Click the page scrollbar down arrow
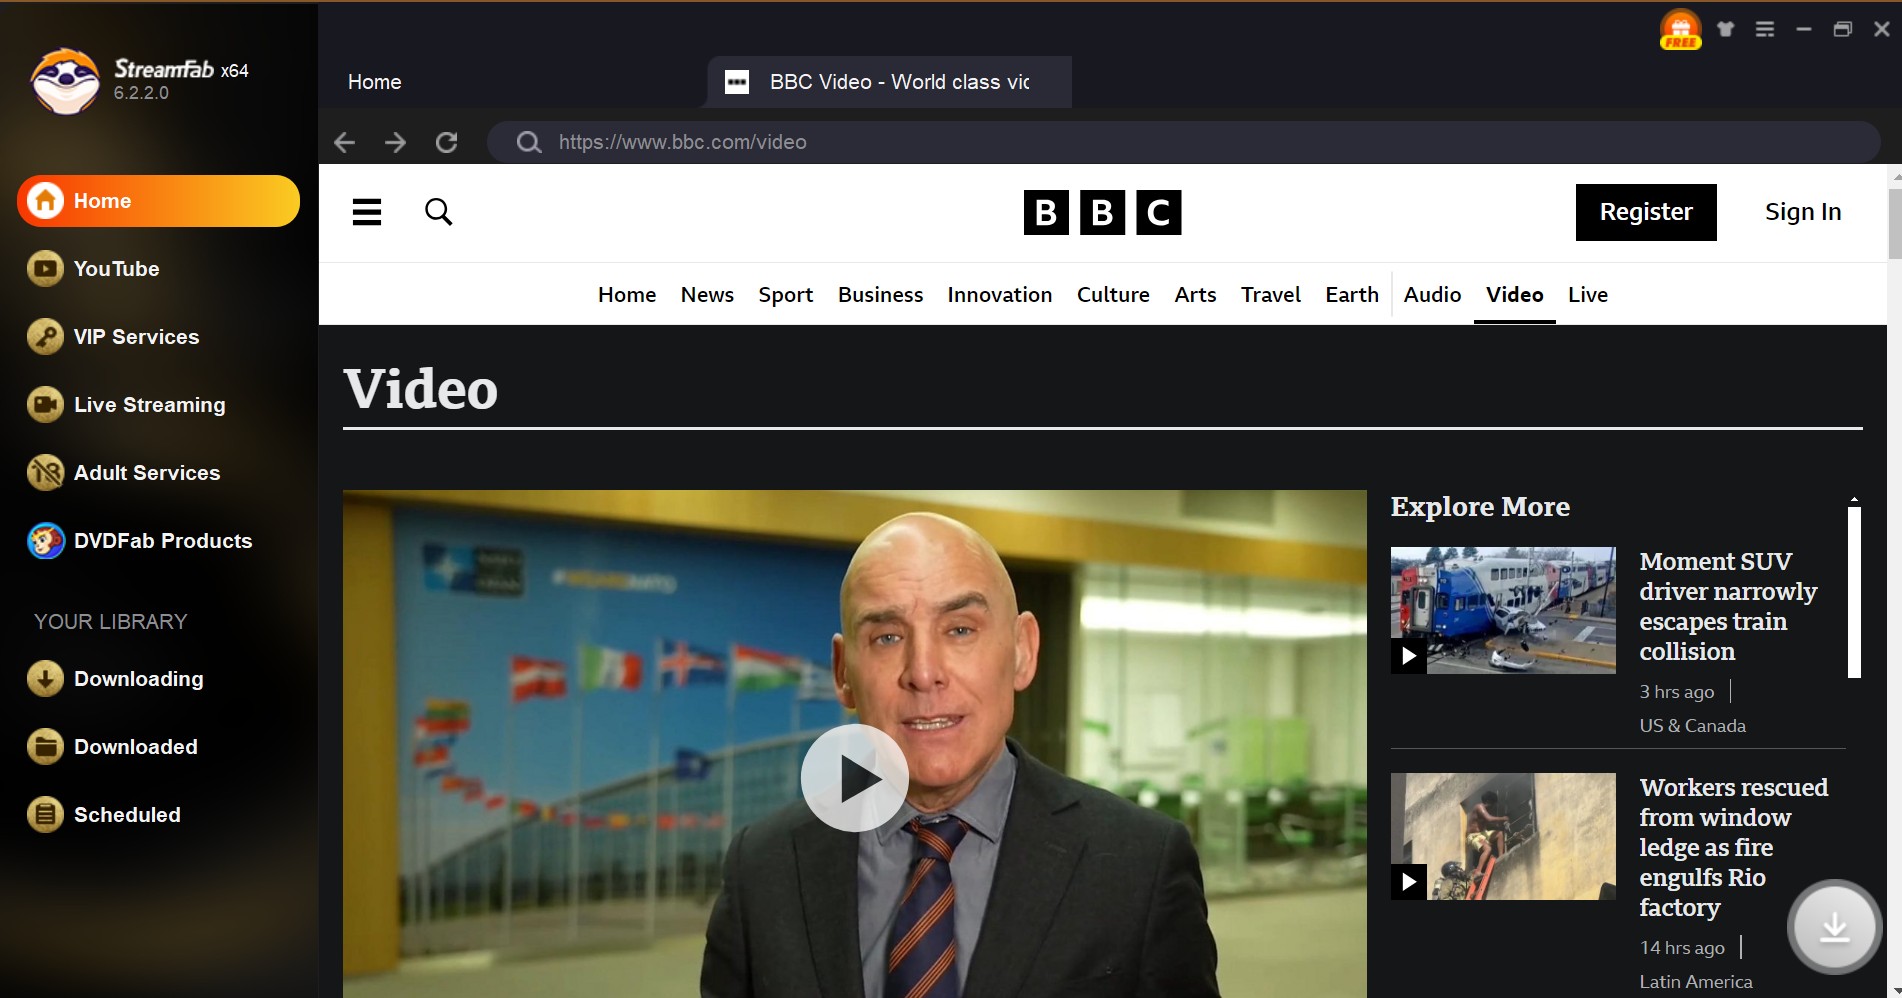 point(1895,990)
